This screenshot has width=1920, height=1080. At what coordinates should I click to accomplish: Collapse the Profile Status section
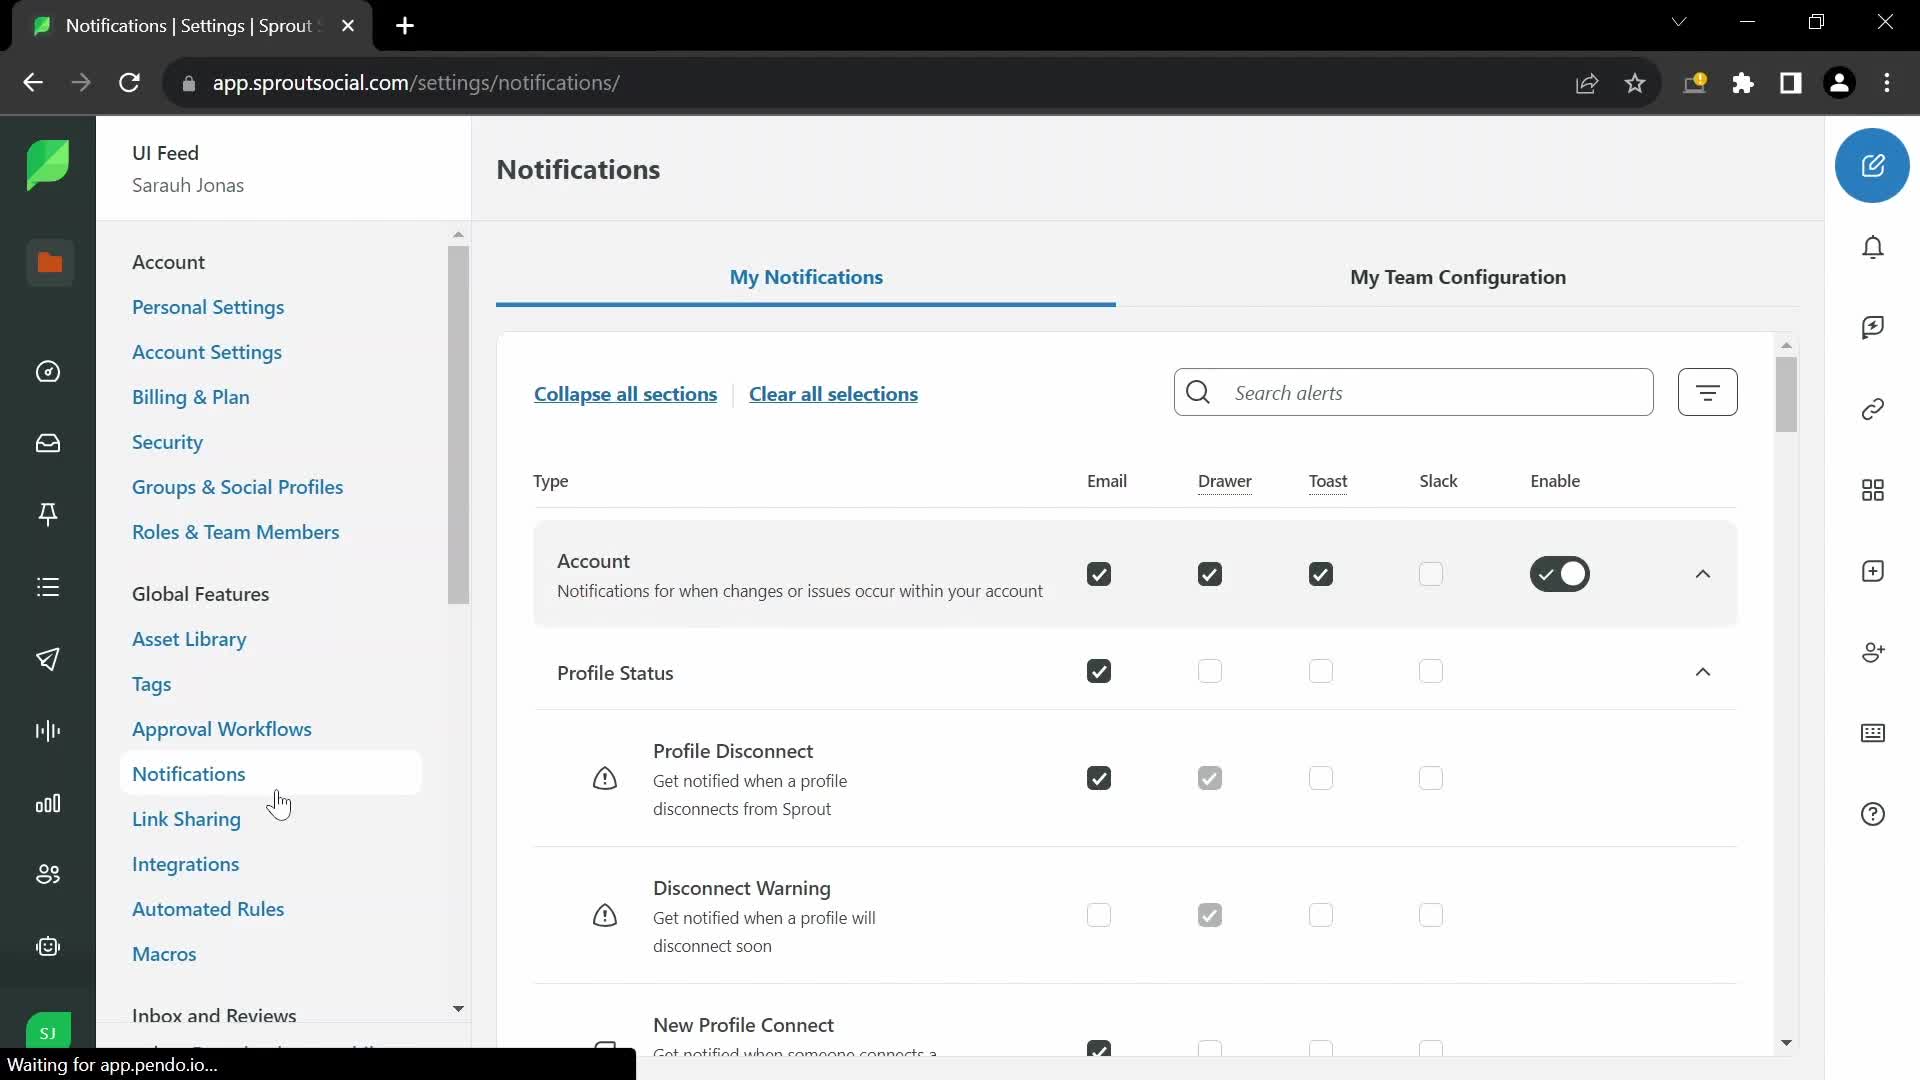1702,673
